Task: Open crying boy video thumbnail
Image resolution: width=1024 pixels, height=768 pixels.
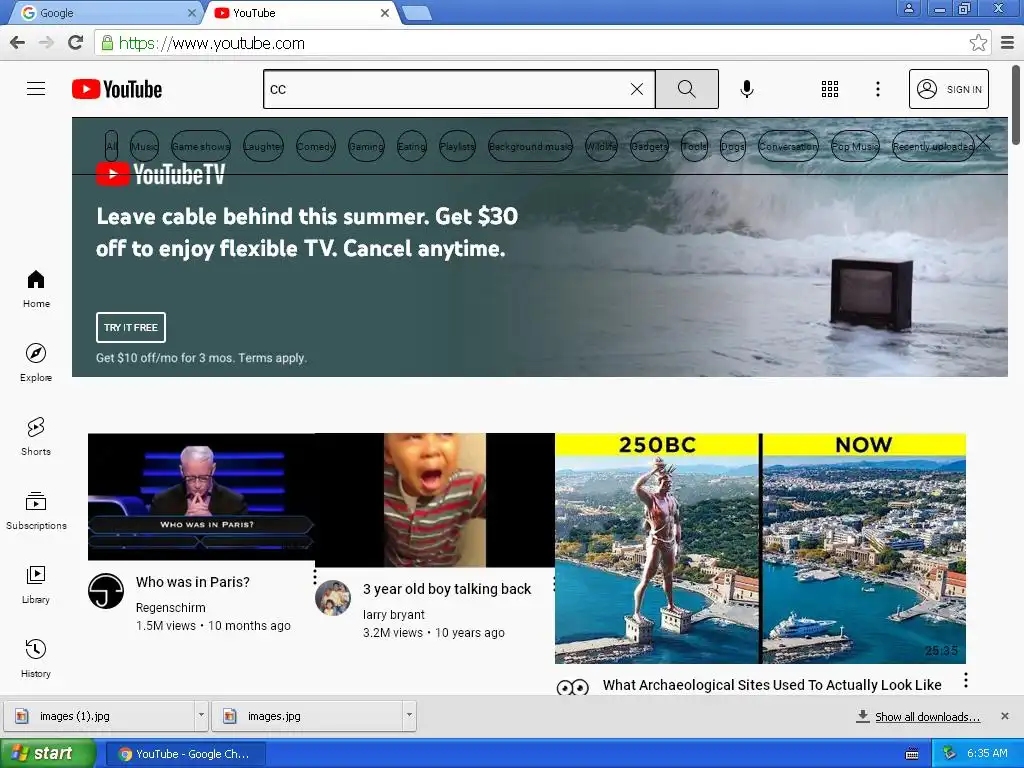Action: (435, 500)
